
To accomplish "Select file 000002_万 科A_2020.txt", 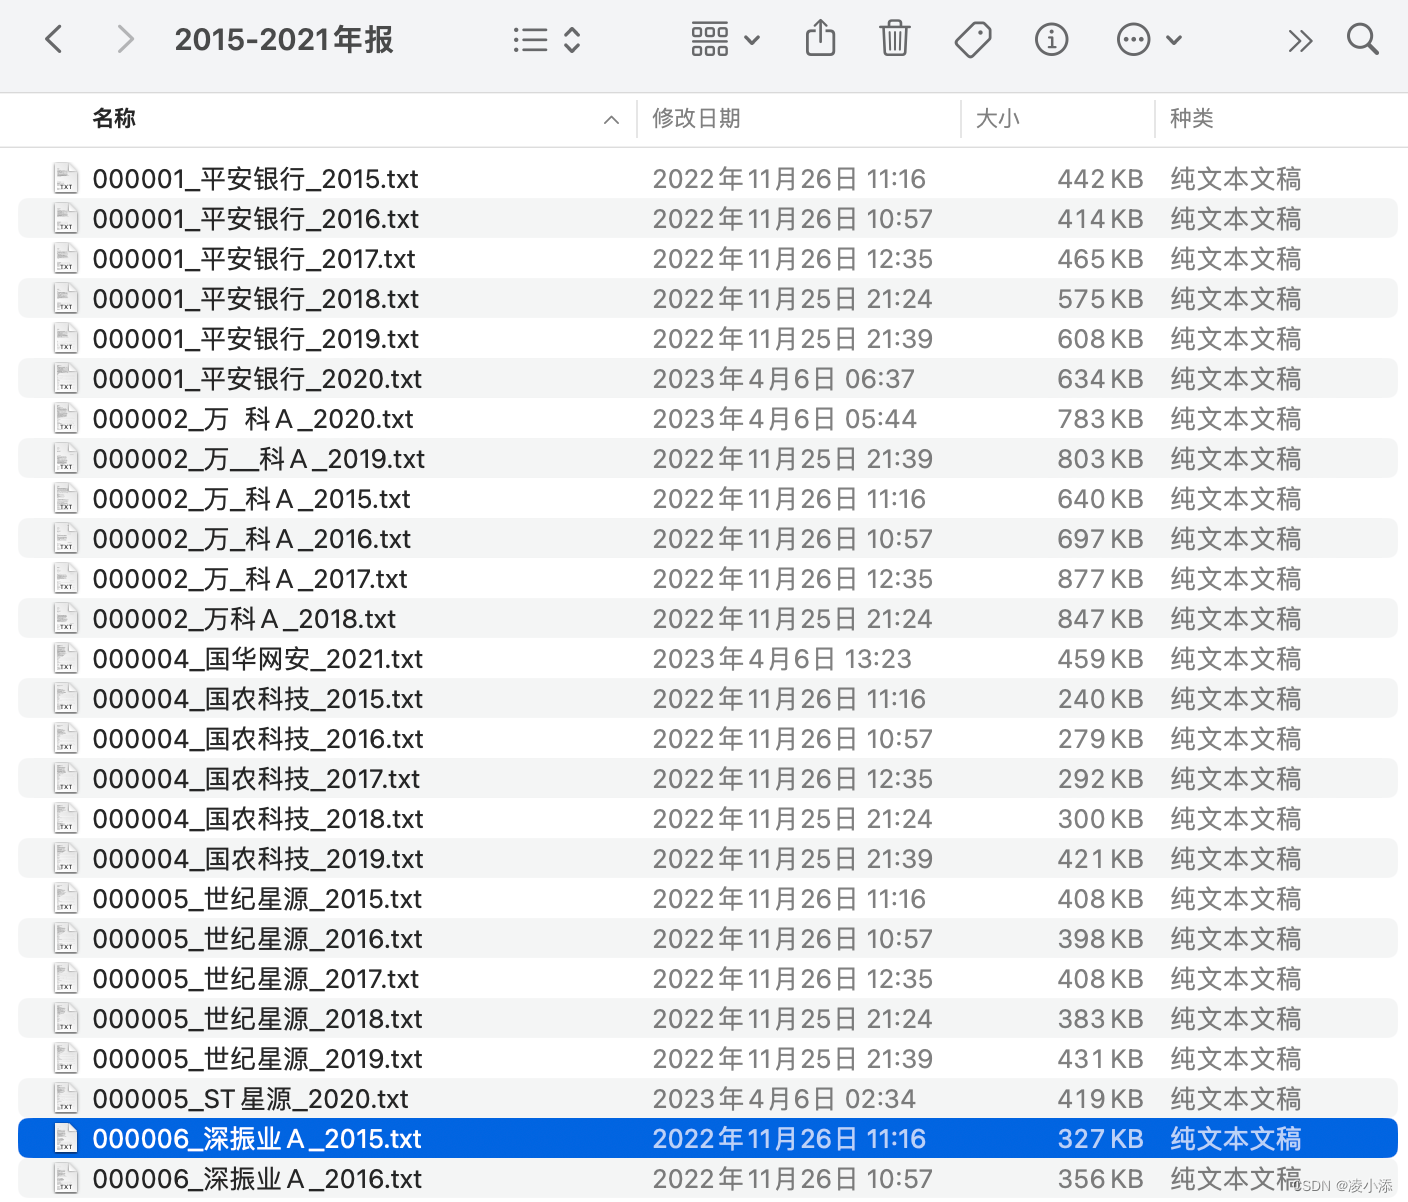I will pyautogui.click(x=708, y=418).
